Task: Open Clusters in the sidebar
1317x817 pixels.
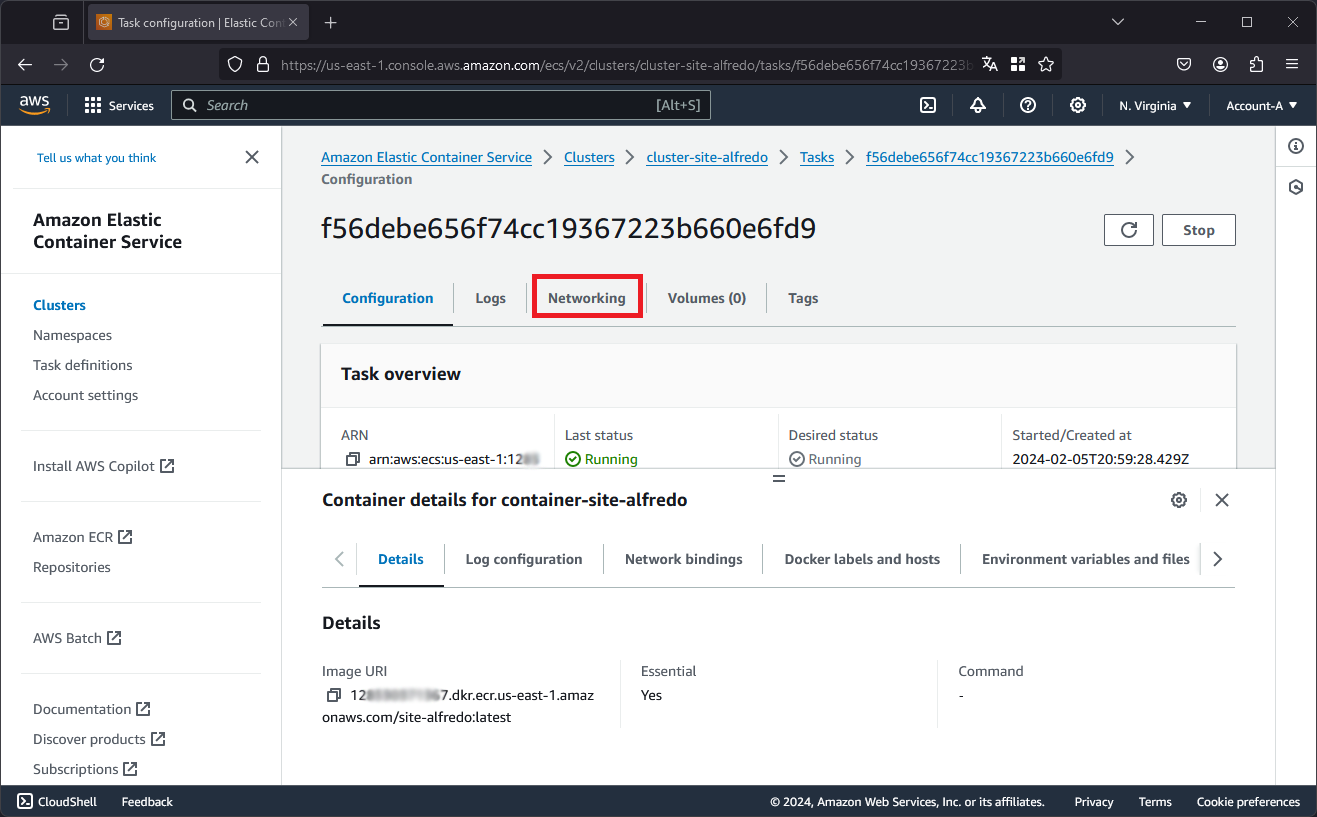Action: pyautogui.click(x=60, y=305)
